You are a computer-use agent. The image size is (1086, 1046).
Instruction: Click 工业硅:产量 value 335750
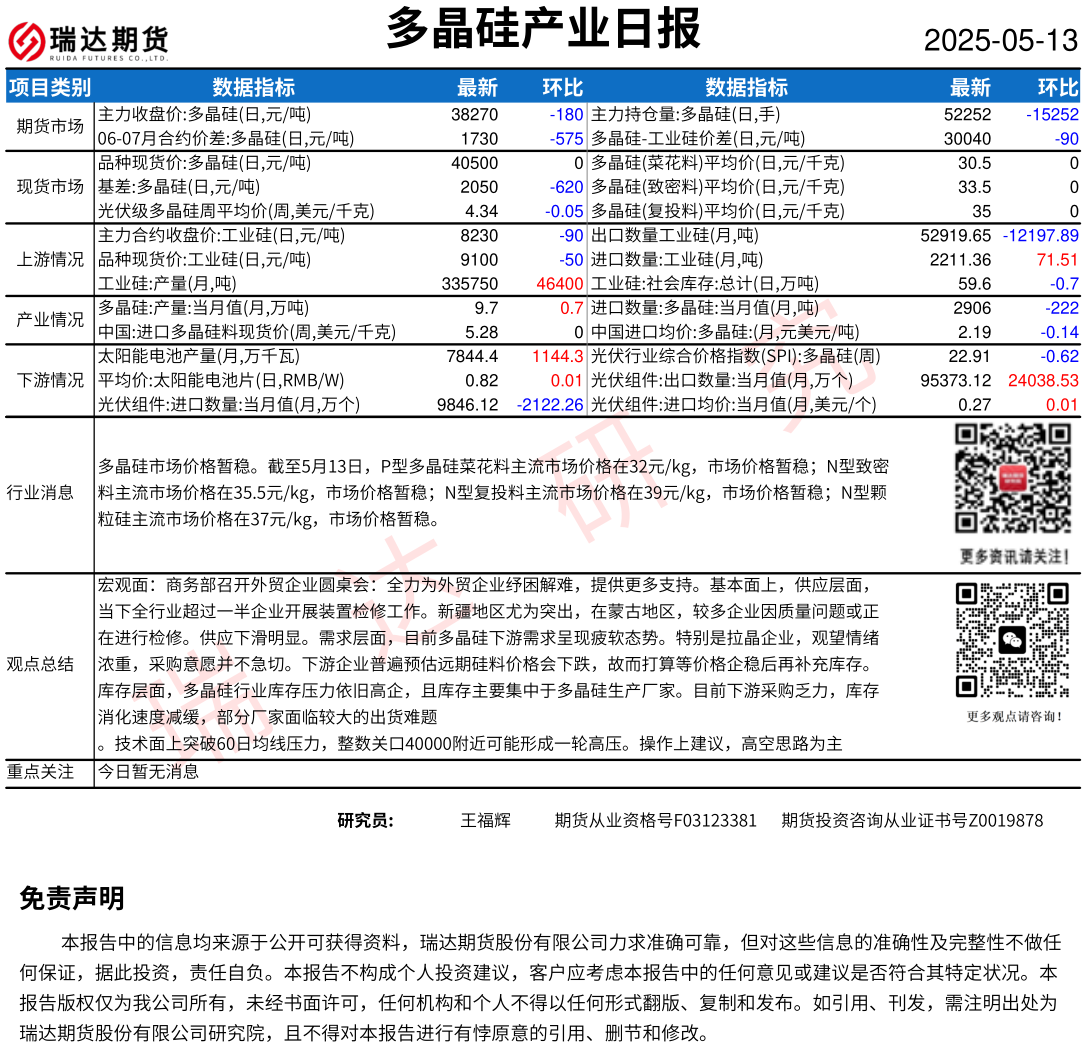click(470, 284)
